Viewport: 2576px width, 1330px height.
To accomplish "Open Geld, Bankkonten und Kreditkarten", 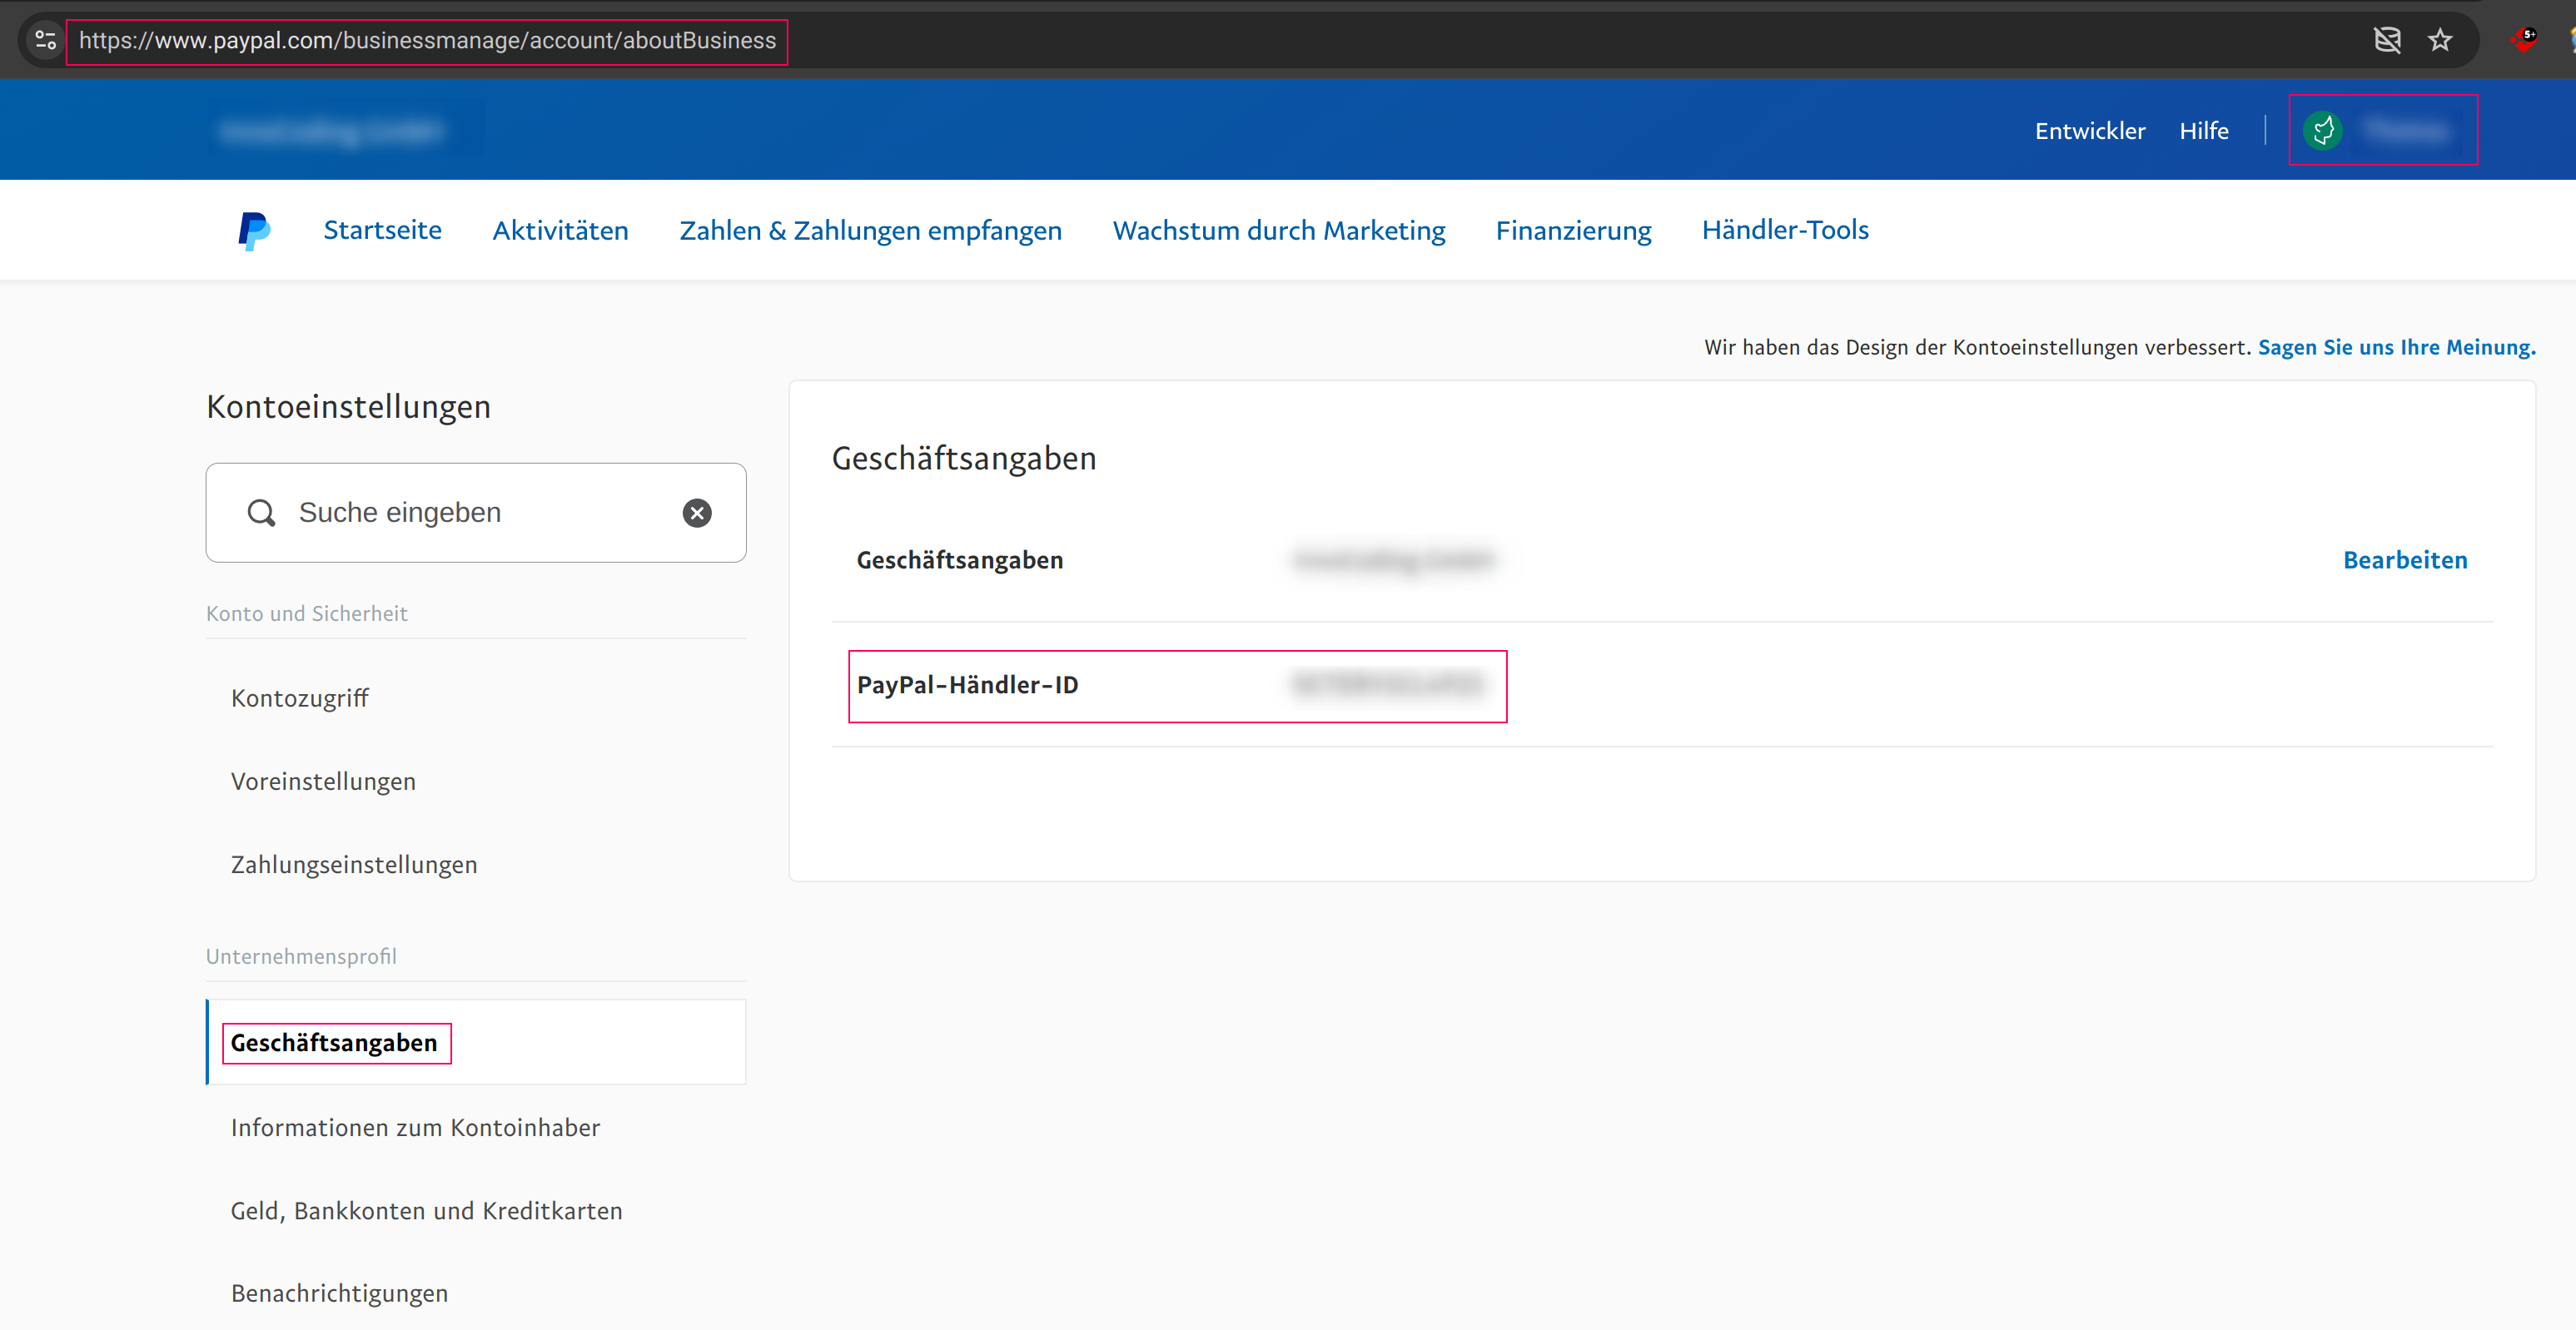I will pyautogui.click(x=426, y=1210).
